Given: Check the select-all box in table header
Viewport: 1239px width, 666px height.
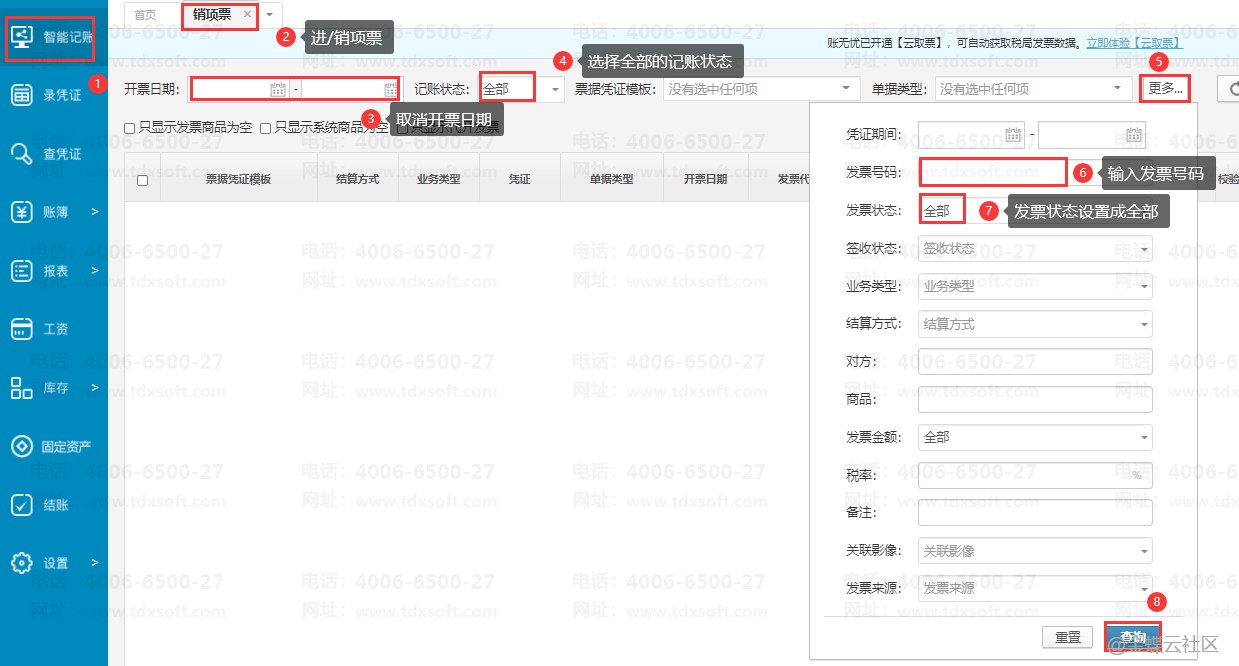Looking at the screenshot, I should [142, 180].
